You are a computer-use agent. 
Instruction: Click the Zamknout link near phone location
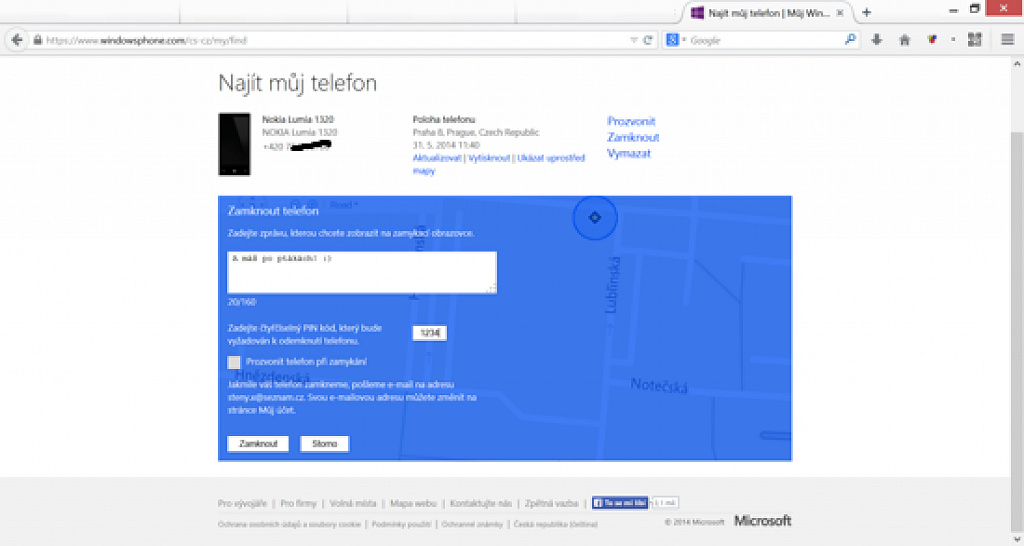pyautogui.click(x=633, y=137)
